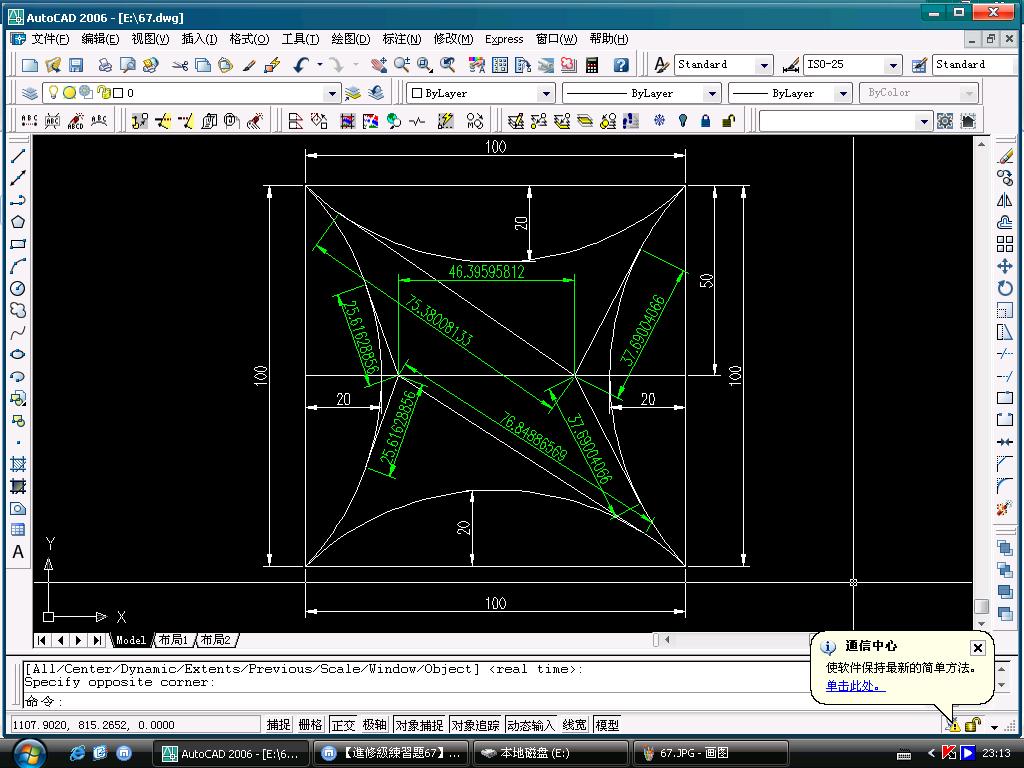Open the 标注(N) menu
This screenshot has width=1024, height=768.
(x=402, y=39)
